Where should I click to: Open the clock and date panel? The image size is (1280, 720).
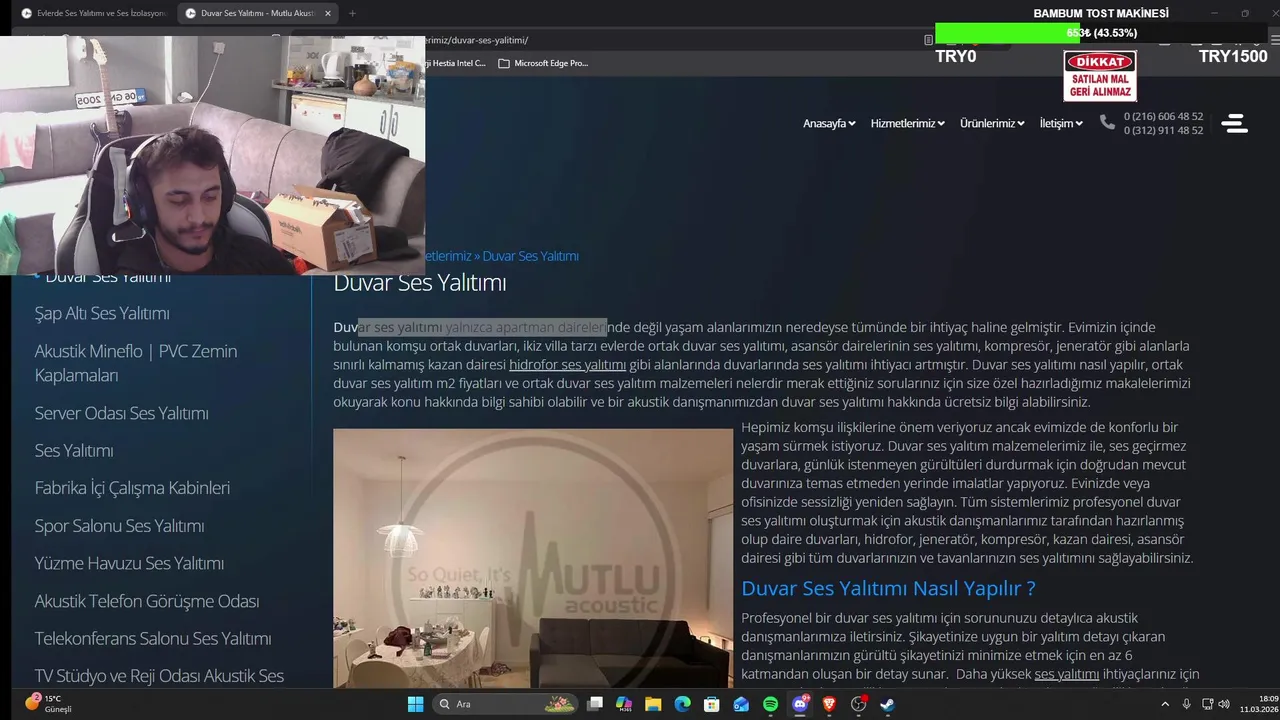[1259, 704]
